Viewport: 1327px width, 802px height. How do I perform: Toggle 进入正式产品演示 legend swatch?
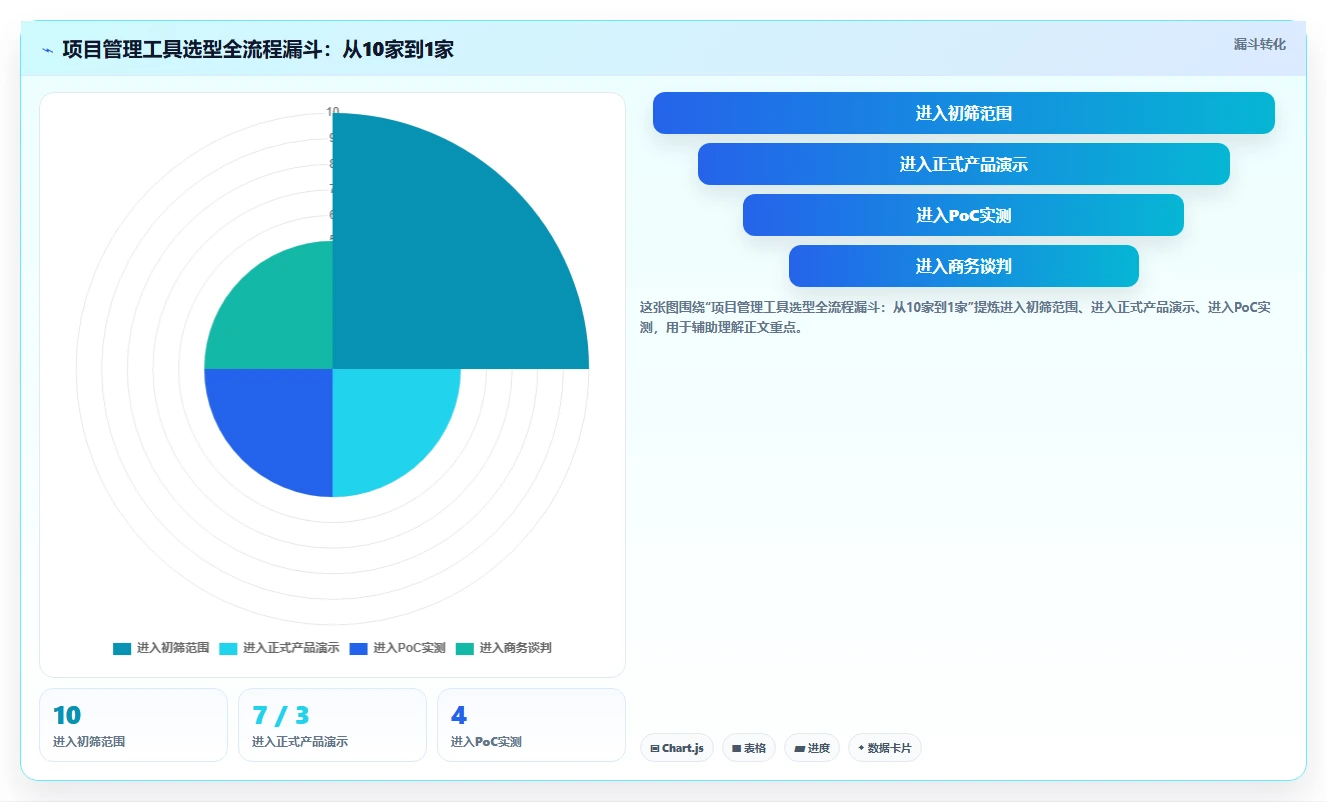coord(228,648)
